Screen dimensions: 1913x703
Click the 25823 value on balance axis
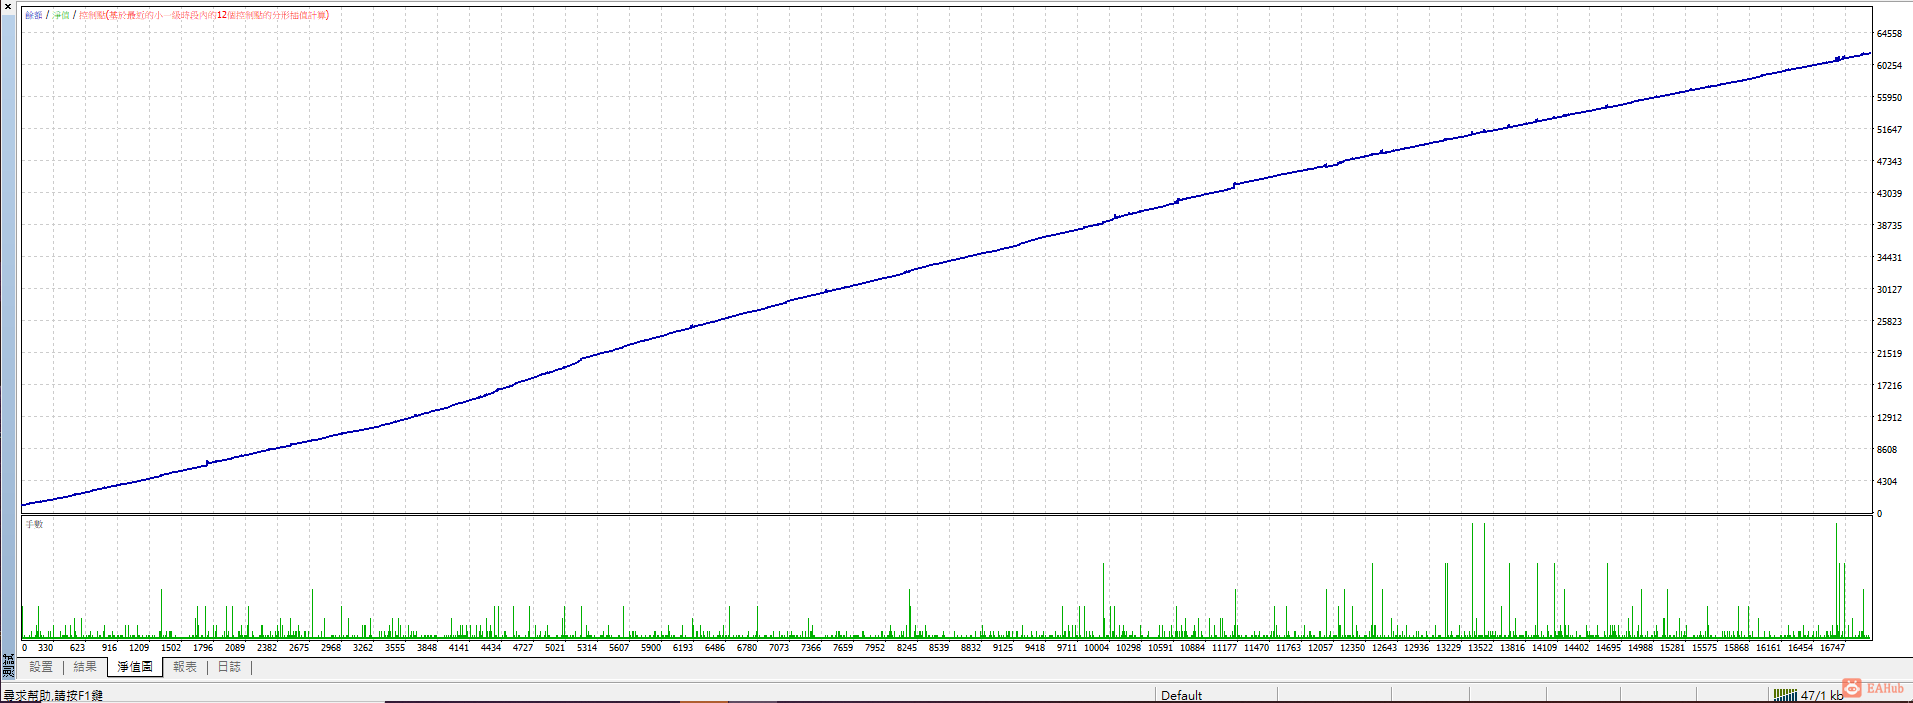click(1889, 322)
